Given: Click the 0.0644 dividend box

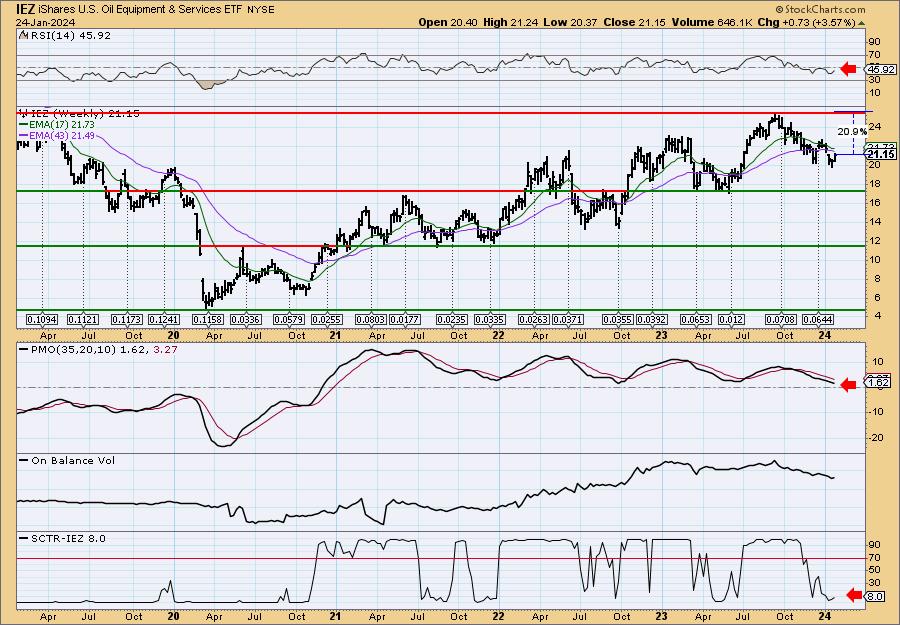Looking at the screenshot, I should click(818, 319).
